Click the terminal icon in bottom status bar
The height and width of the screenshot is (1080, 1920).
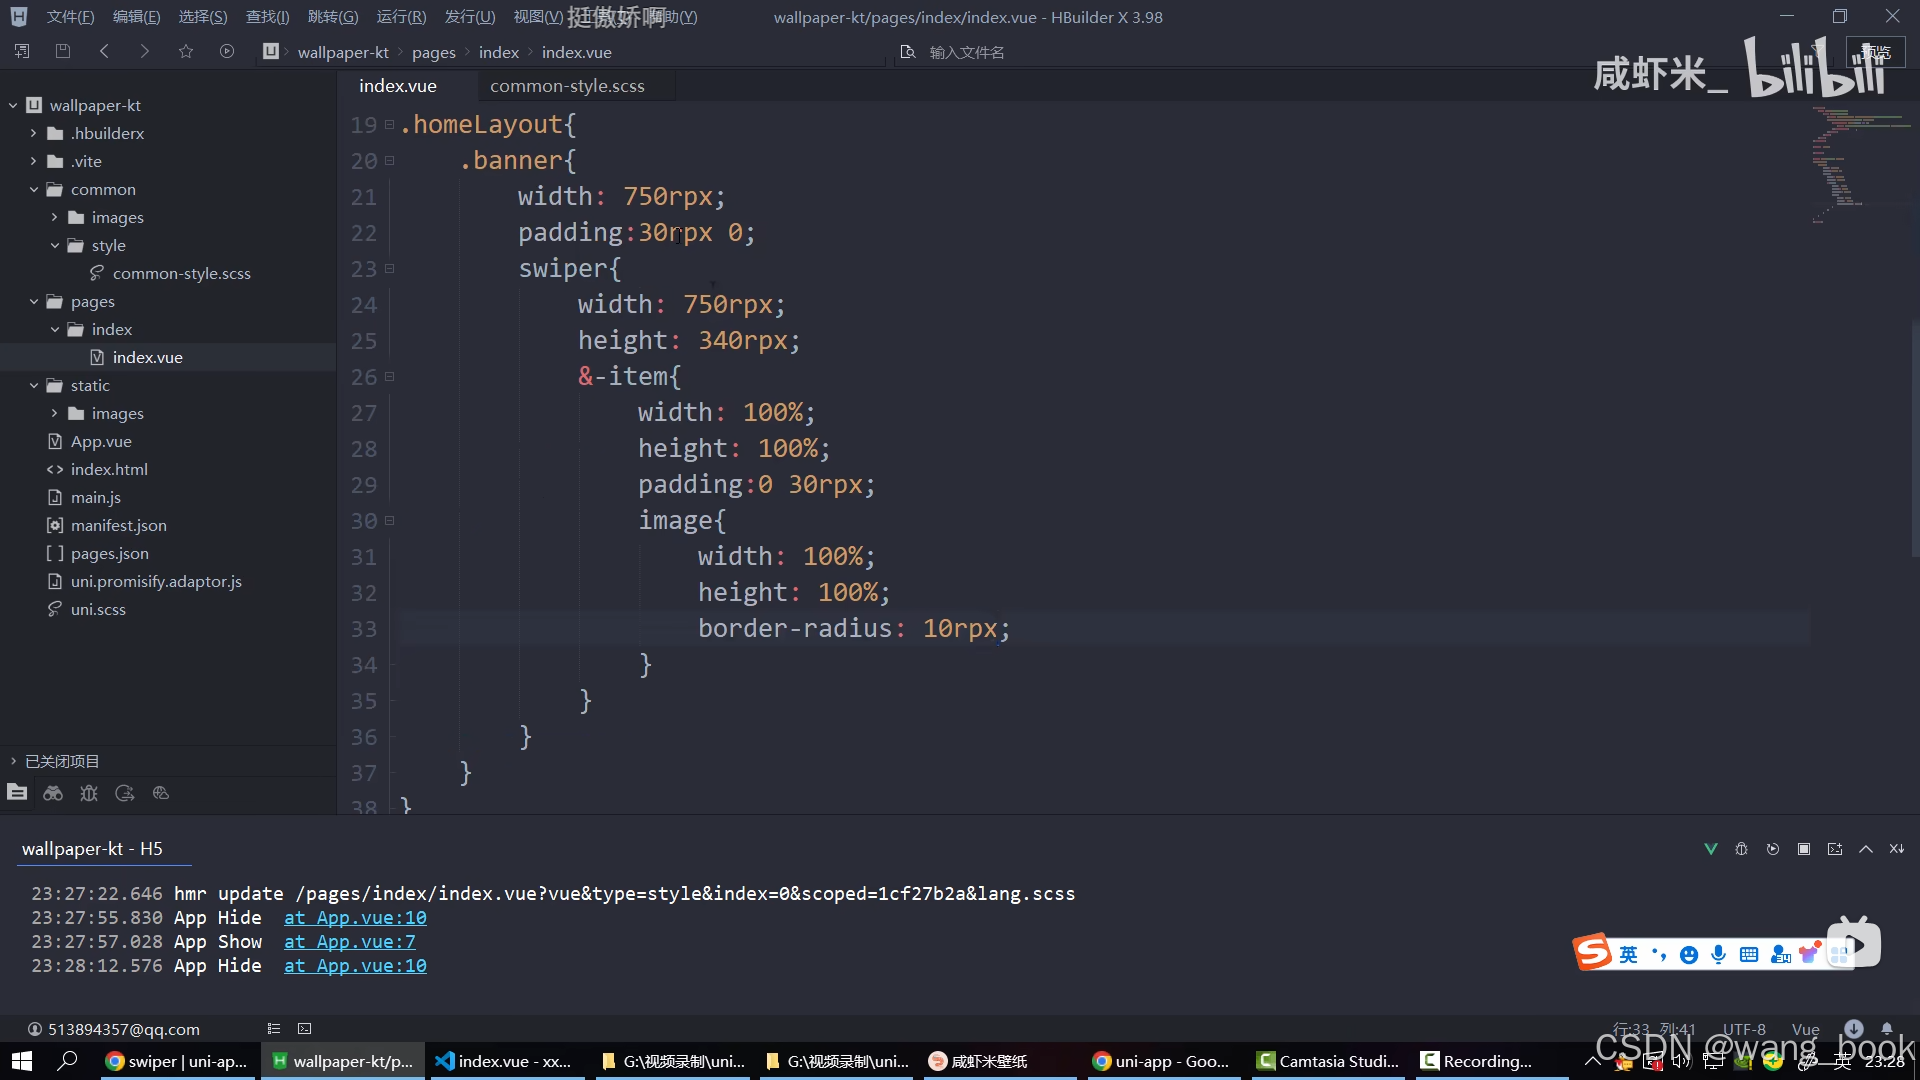coord(305,1028)
